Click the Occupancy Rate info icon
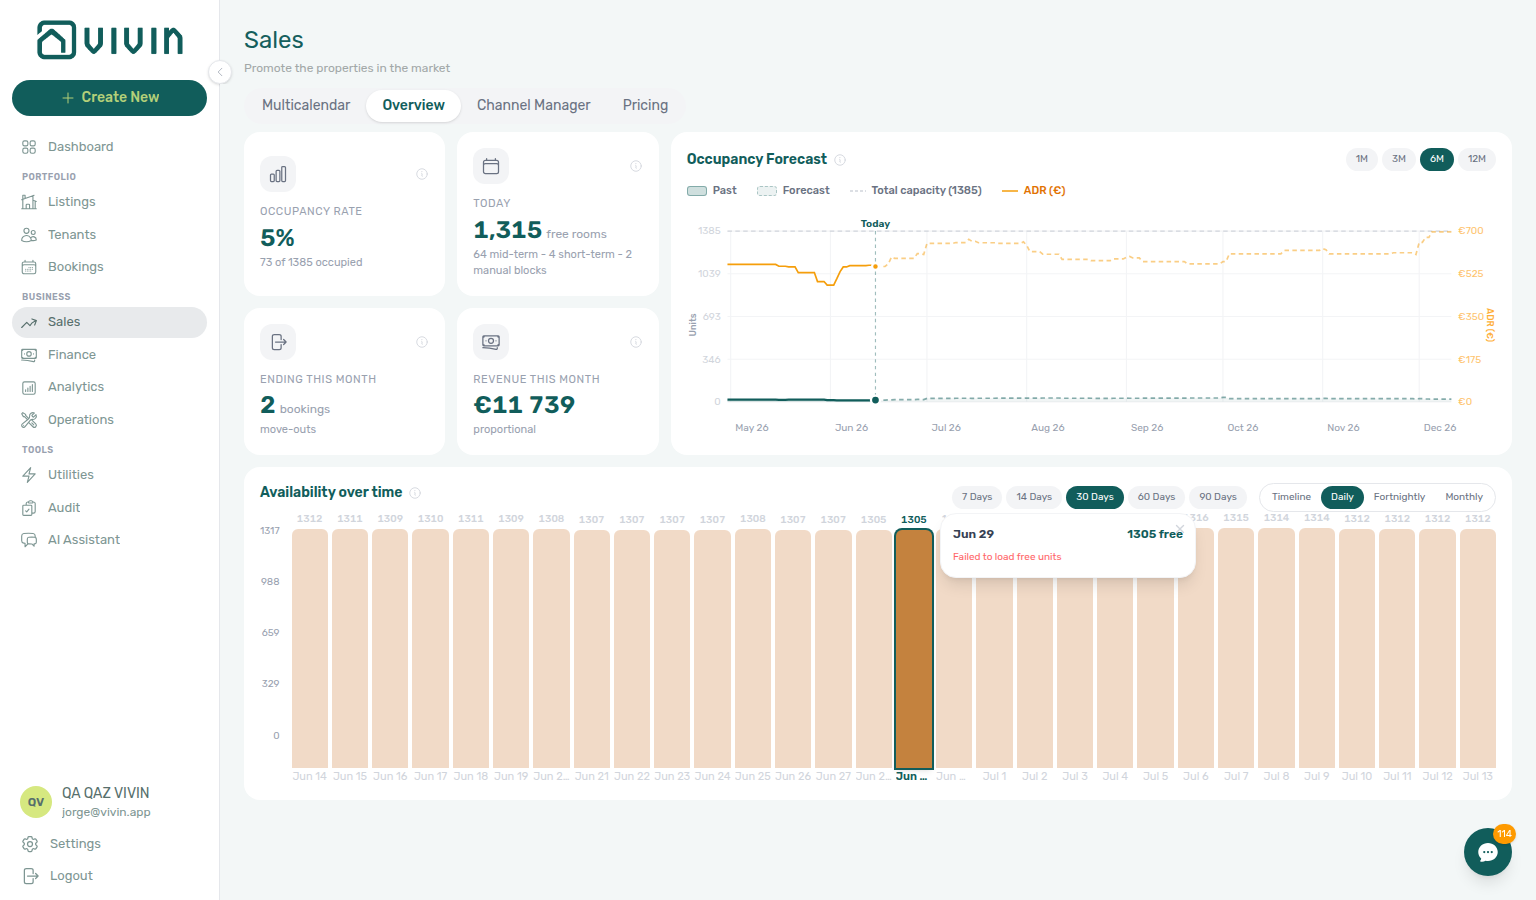The image size is (1536, 900). [x=422, y=174]
